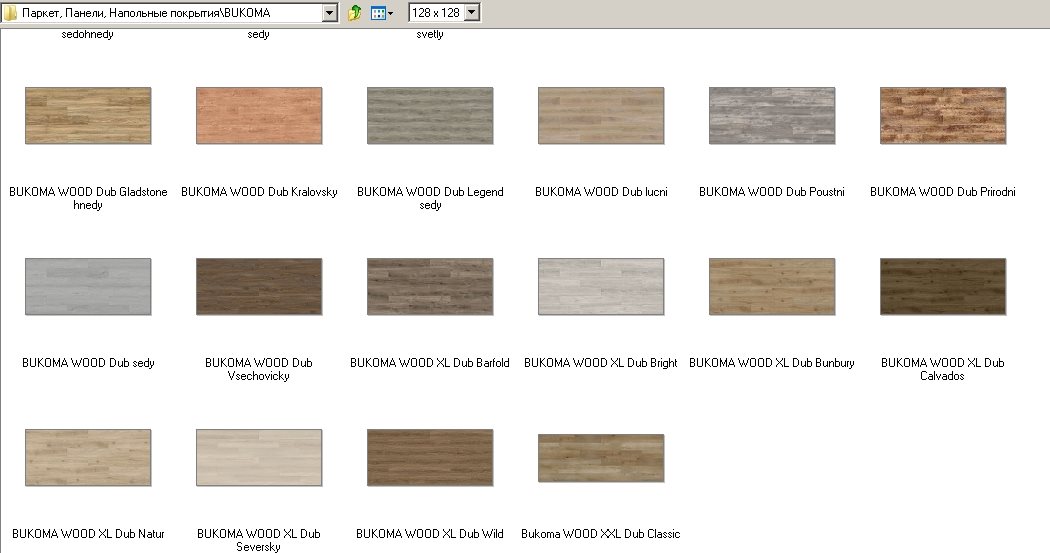This screenshot has height=553, width=1050.
Task: Click label BUKOMA WOOD XL Dub Barfold
Action: coord(430,363)
